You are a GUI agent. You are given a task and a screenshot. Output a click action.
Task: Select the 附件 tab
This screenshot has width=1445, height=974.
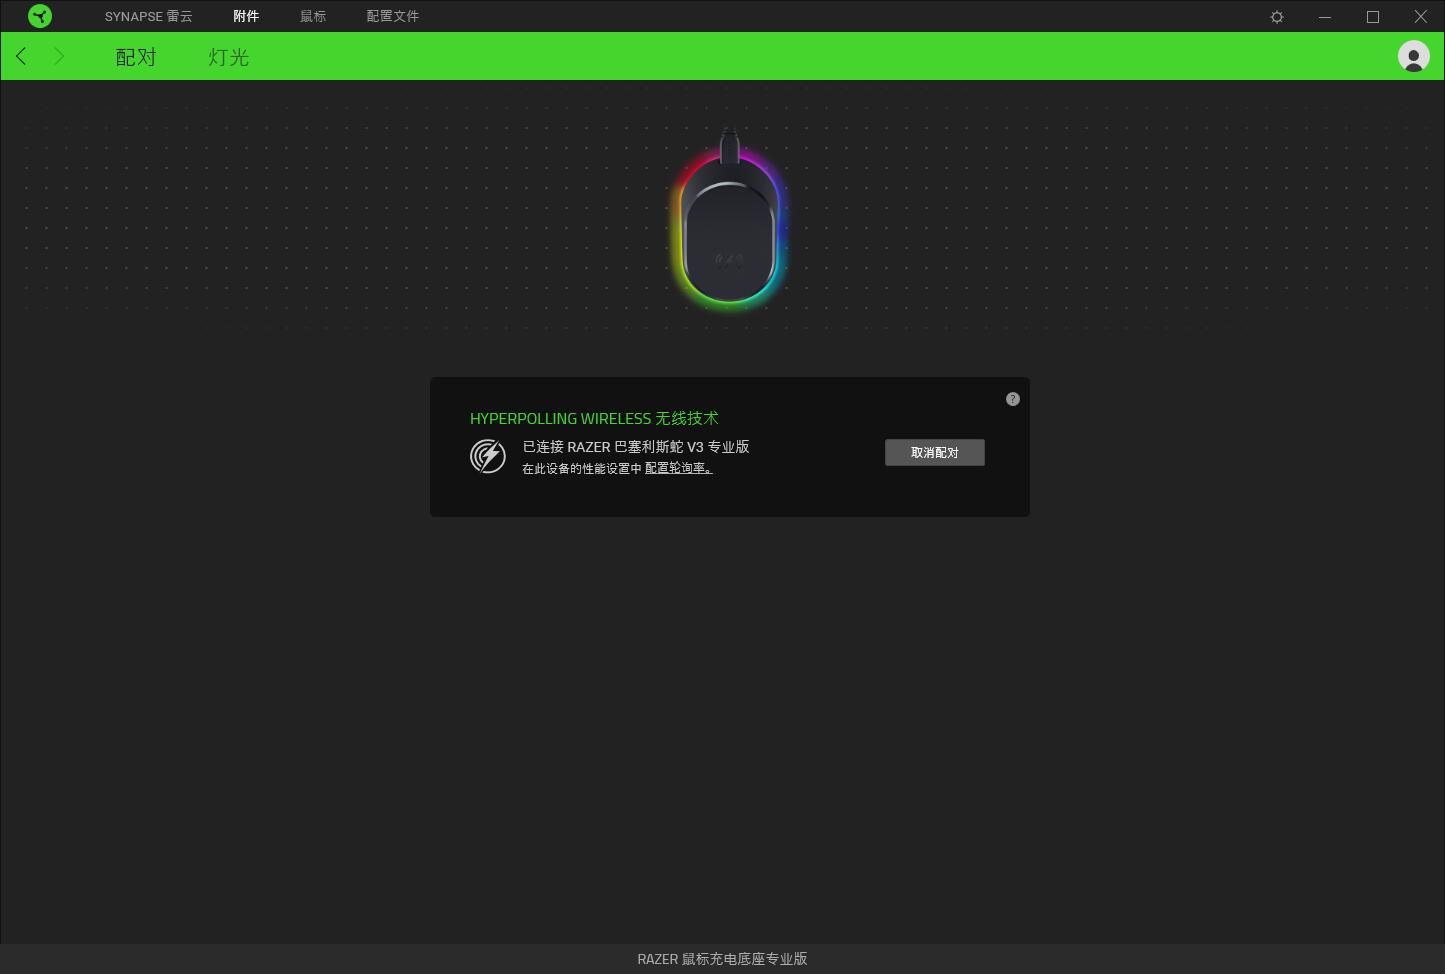(x=246, y=16)
